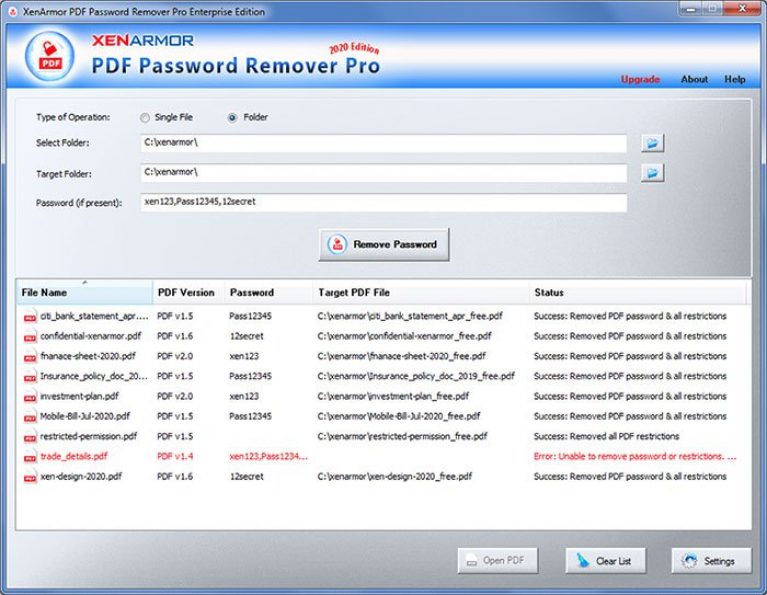Click 'Success: Removed all PDF restrictions' status
Viewport: 767px width, 595px height.
click(607, 436)
